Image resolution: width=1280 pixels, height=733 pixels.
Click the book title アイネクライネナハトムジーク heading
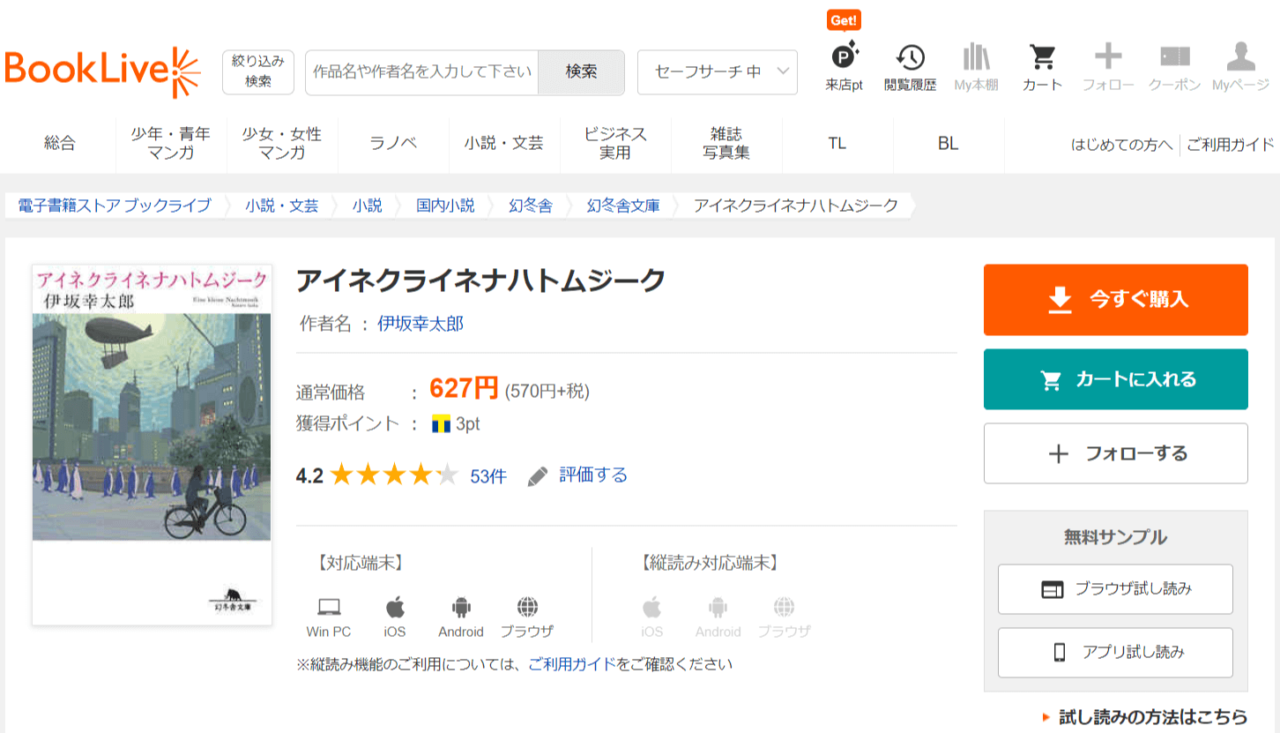click(481, 281)
